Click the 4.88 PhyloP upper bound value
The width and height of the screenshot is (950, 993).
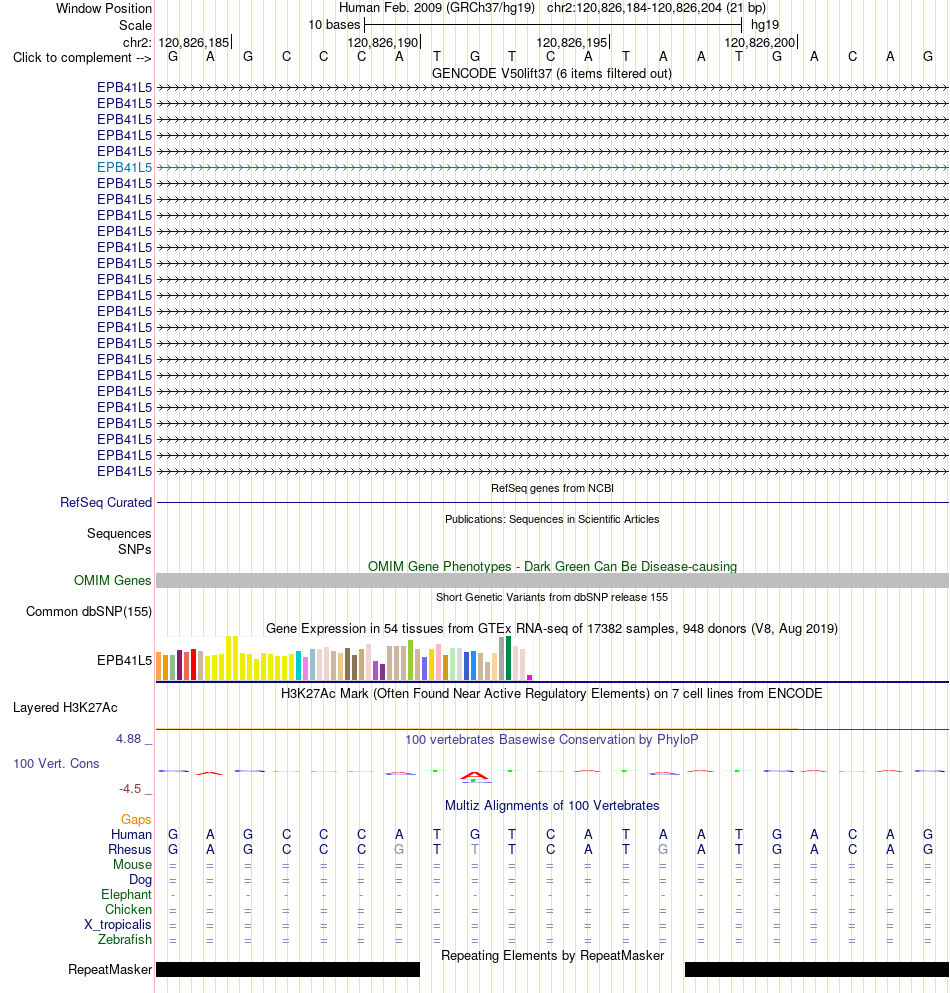(129, 738)
